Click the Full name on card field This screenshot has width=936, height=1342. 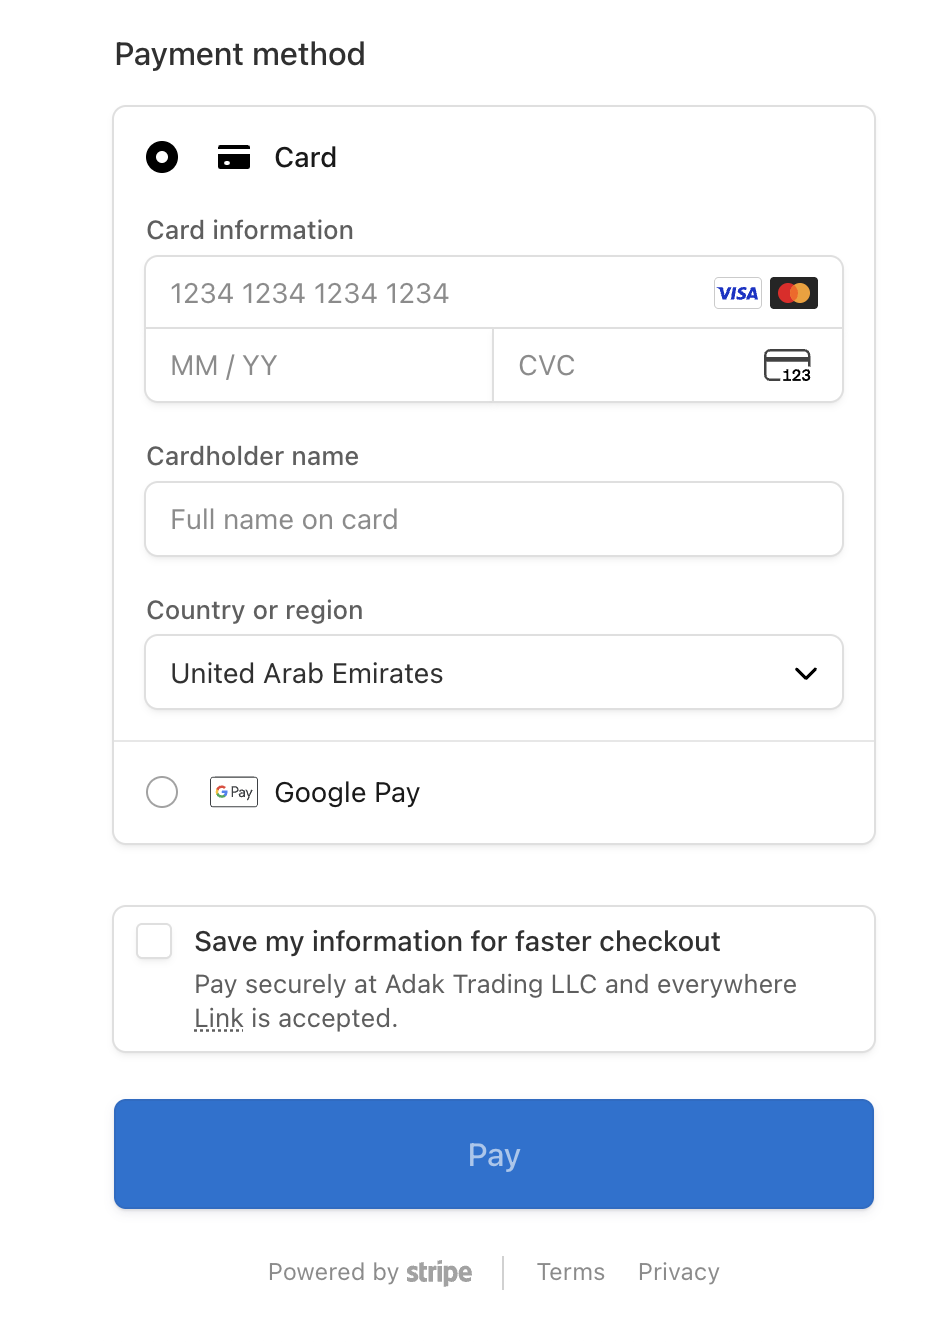coord(494,520)
